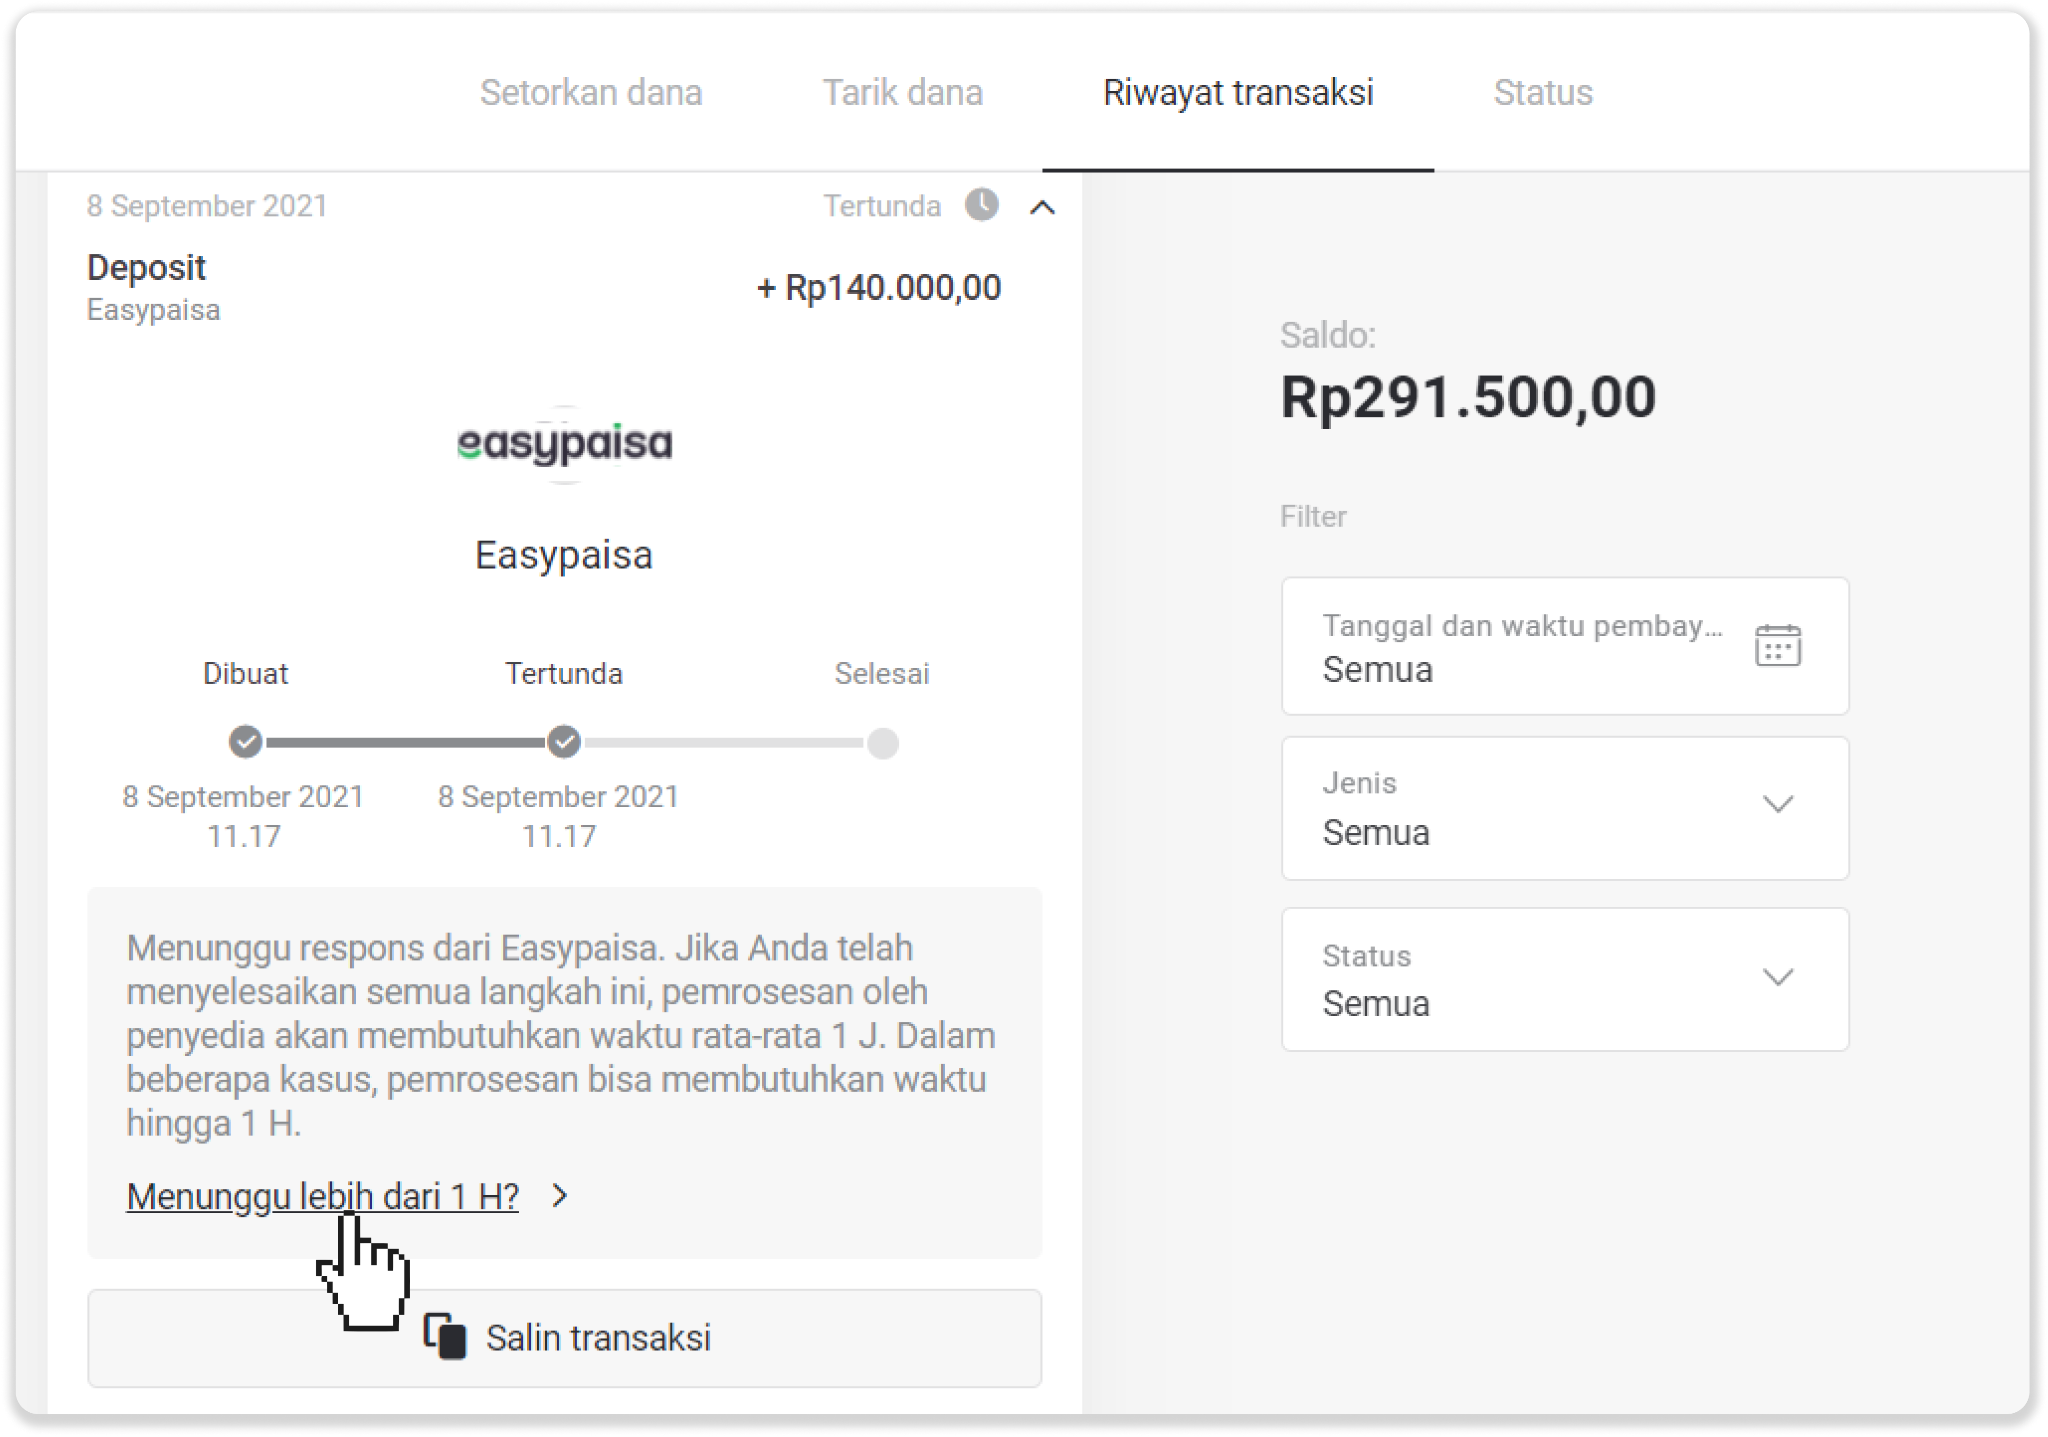This screenshot has width=2048, height=1437.
Task: Select the Riwayat transaksi tab
Action: point(1238,93)
